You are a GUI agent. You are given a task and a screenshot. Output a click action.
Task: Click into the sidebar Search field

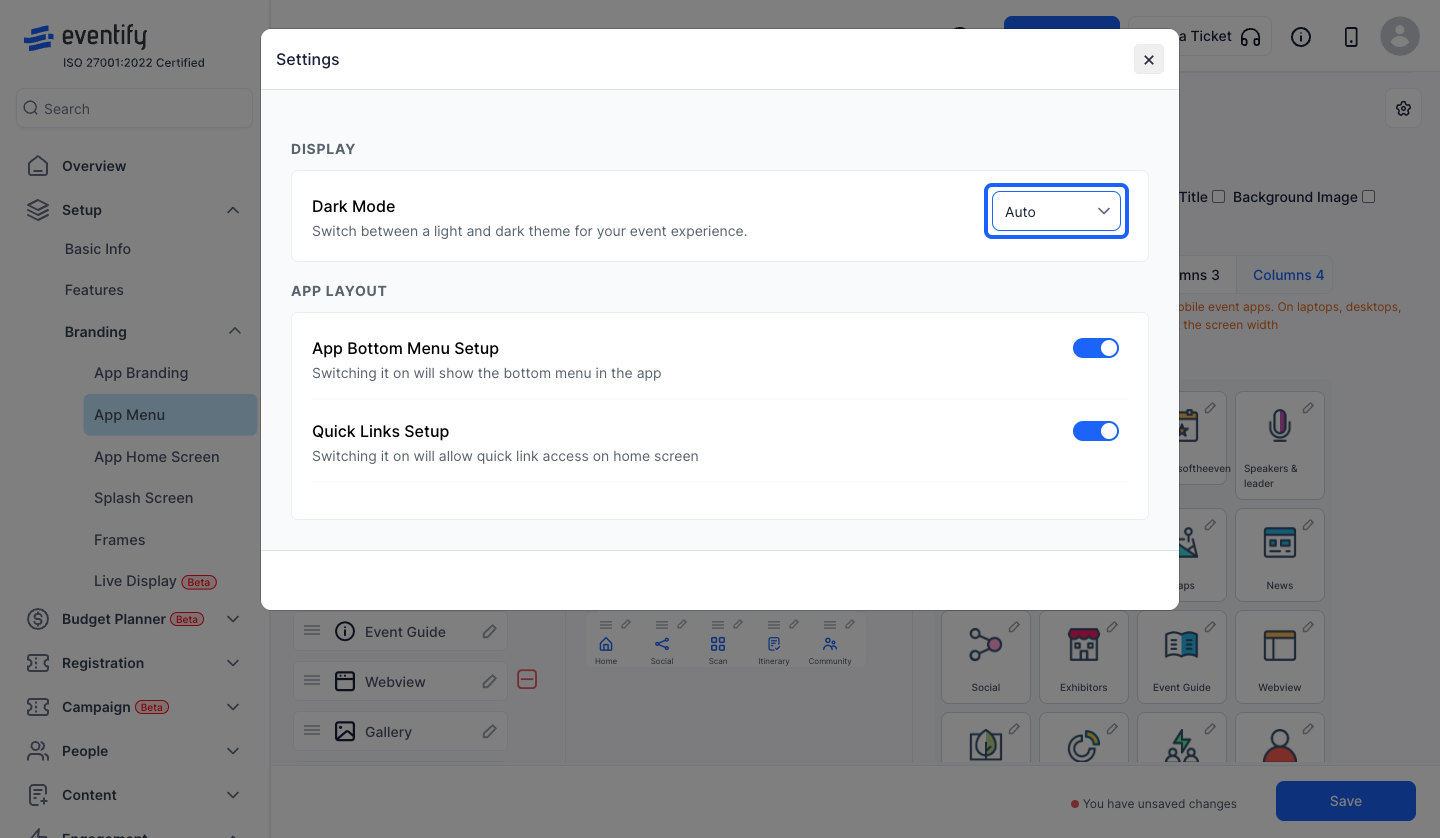click(134, 108)
